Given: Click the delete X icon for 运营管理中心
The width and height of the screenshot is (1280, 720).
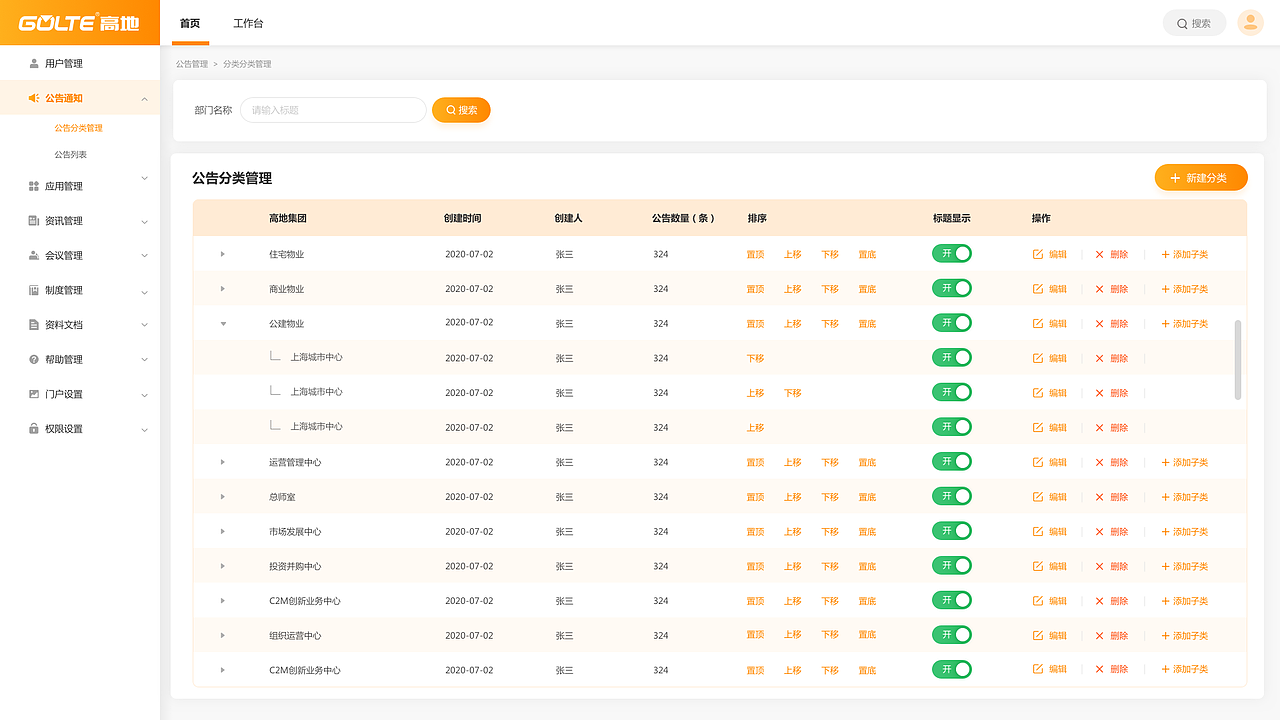Looking at the screenshot, I should pyautogui.click(x=1100, y=462).
